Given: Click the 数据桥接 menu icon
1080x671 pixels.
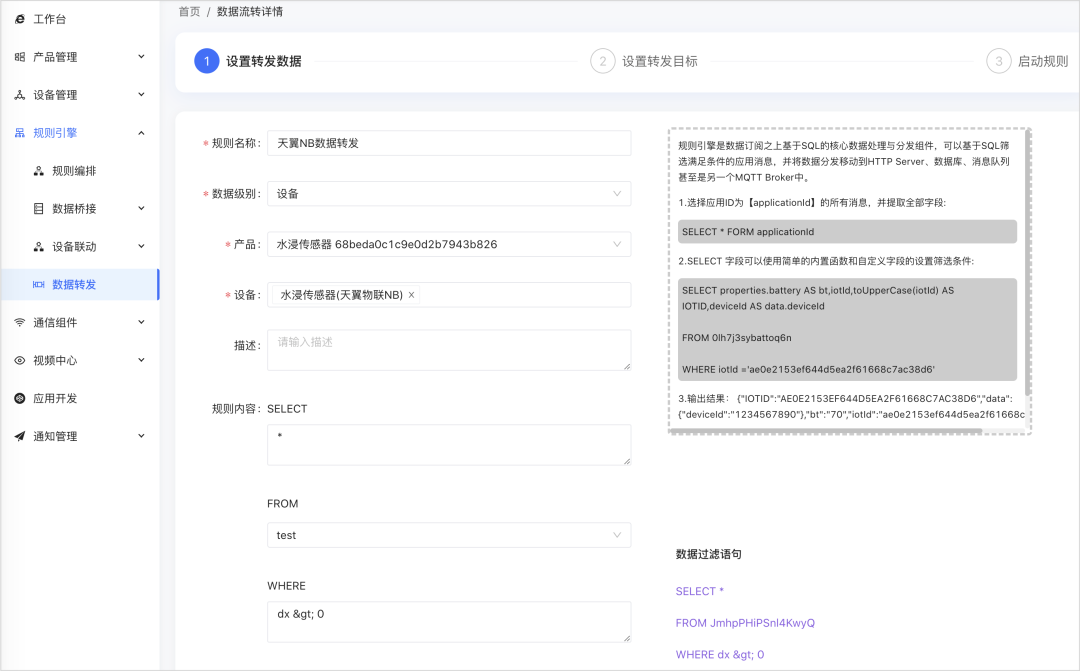Looking at the screenshot, I should pos(39,209).
